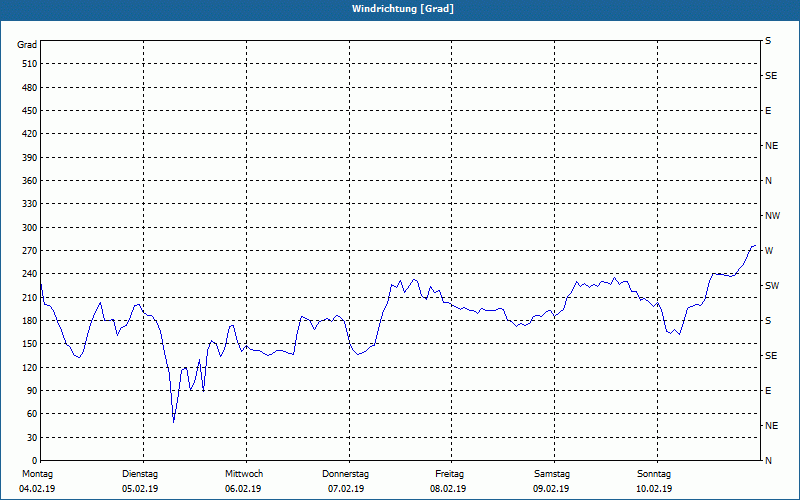Screen dimensions: 800x500
Task: Select the 270 degree axis label
Action: click(x=30, y=251)
